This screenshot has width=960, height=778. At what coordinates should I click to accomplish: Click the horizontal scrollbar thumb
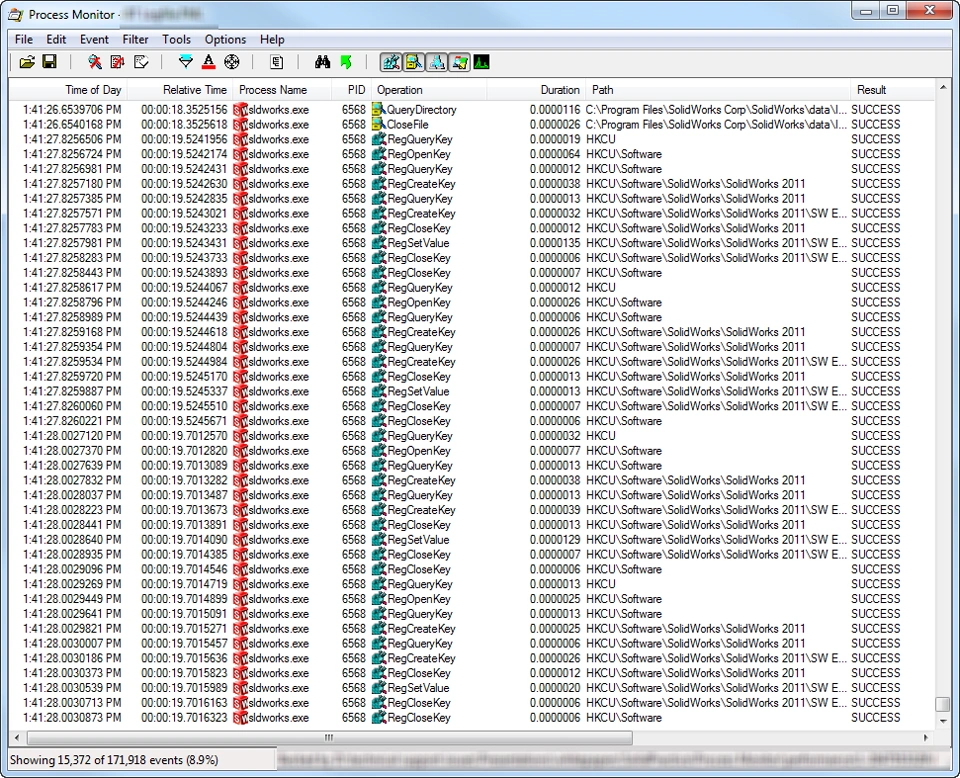[x=329, y=738]
